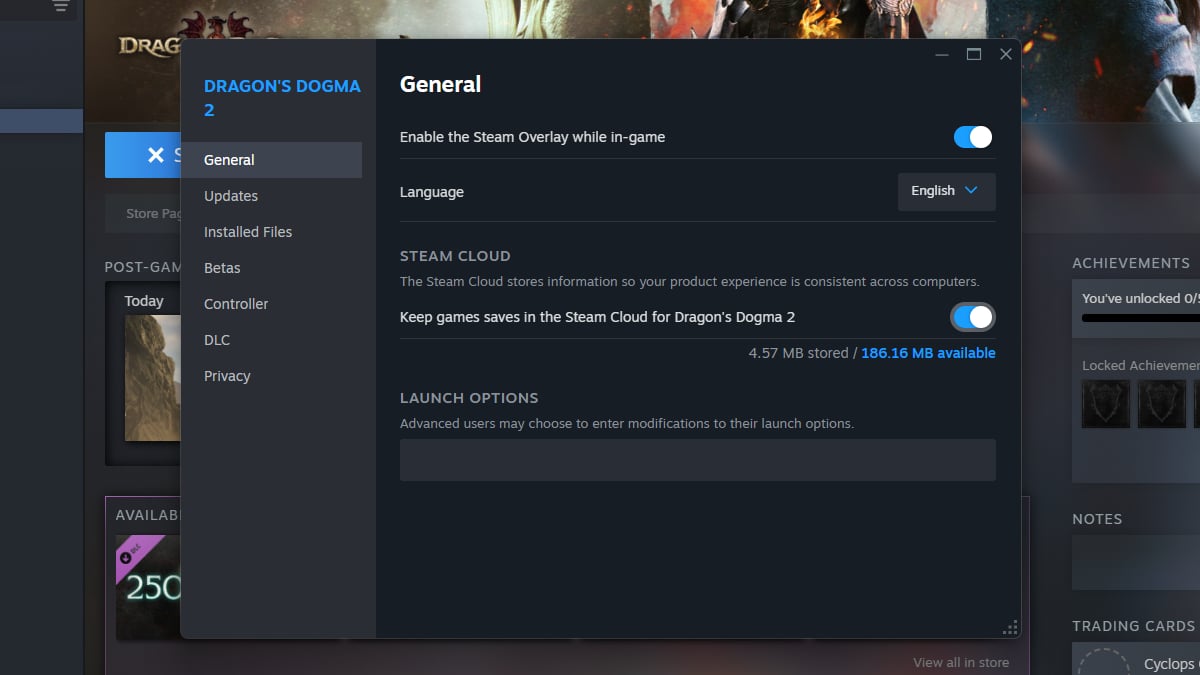
Task: Open the Controller settings tab
Action: point(235,303)
